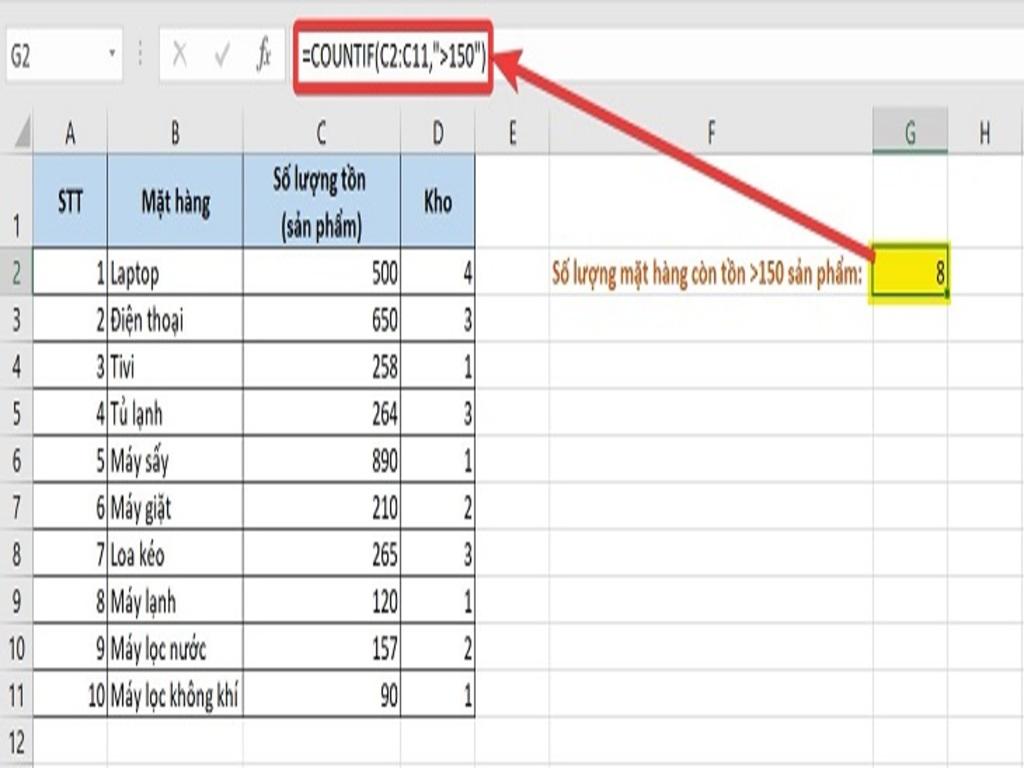
Task: Select column C header
Action: 320,133
